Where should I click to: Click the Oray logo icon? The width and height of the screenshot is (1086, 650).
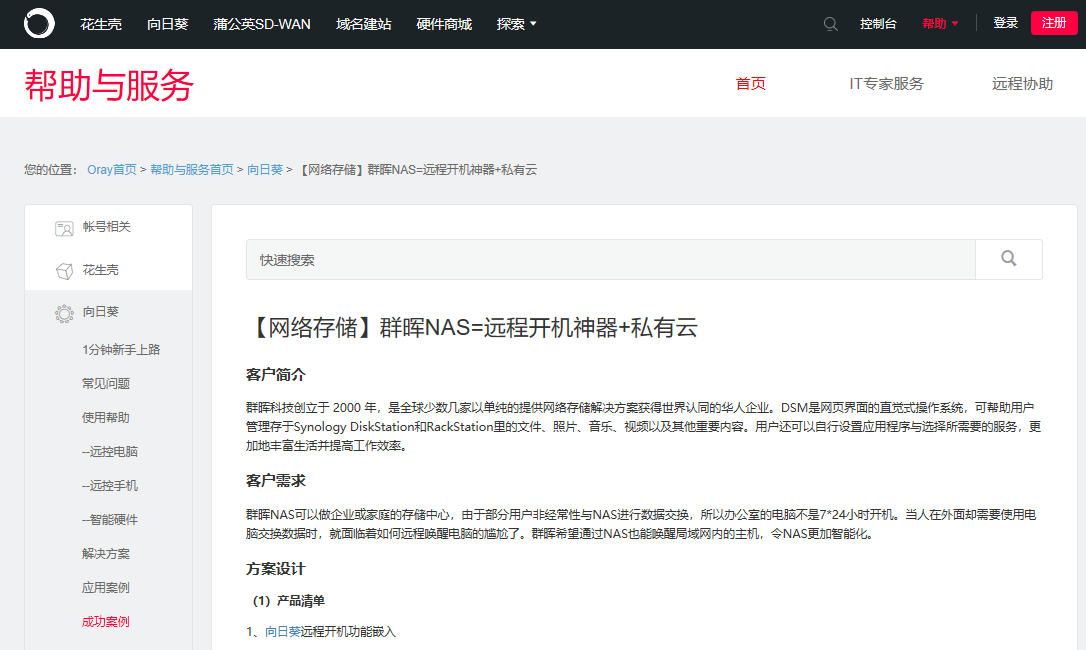click(x=39, y=24)
